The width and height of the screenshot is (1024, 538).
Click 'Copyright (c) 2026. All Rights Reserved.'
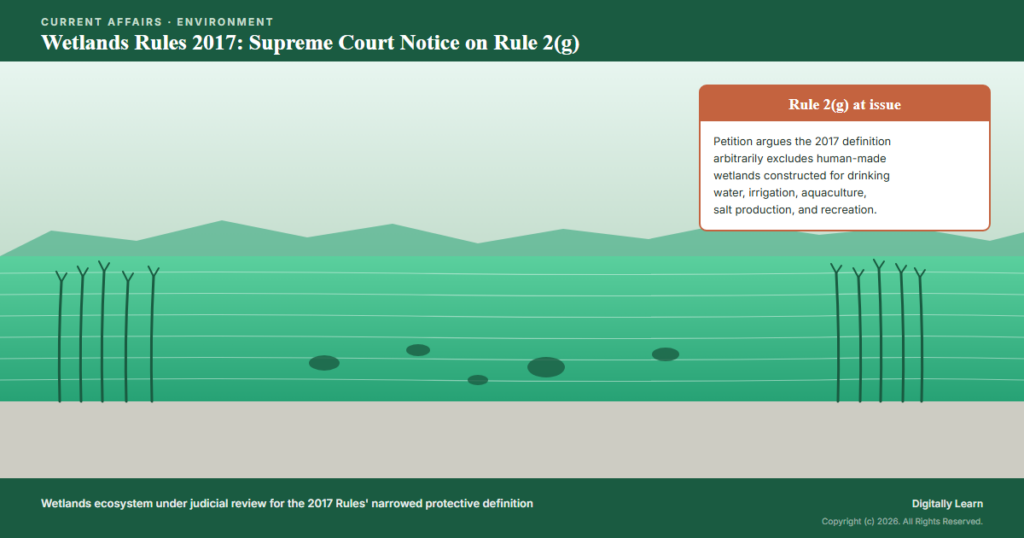coord(902,521)
